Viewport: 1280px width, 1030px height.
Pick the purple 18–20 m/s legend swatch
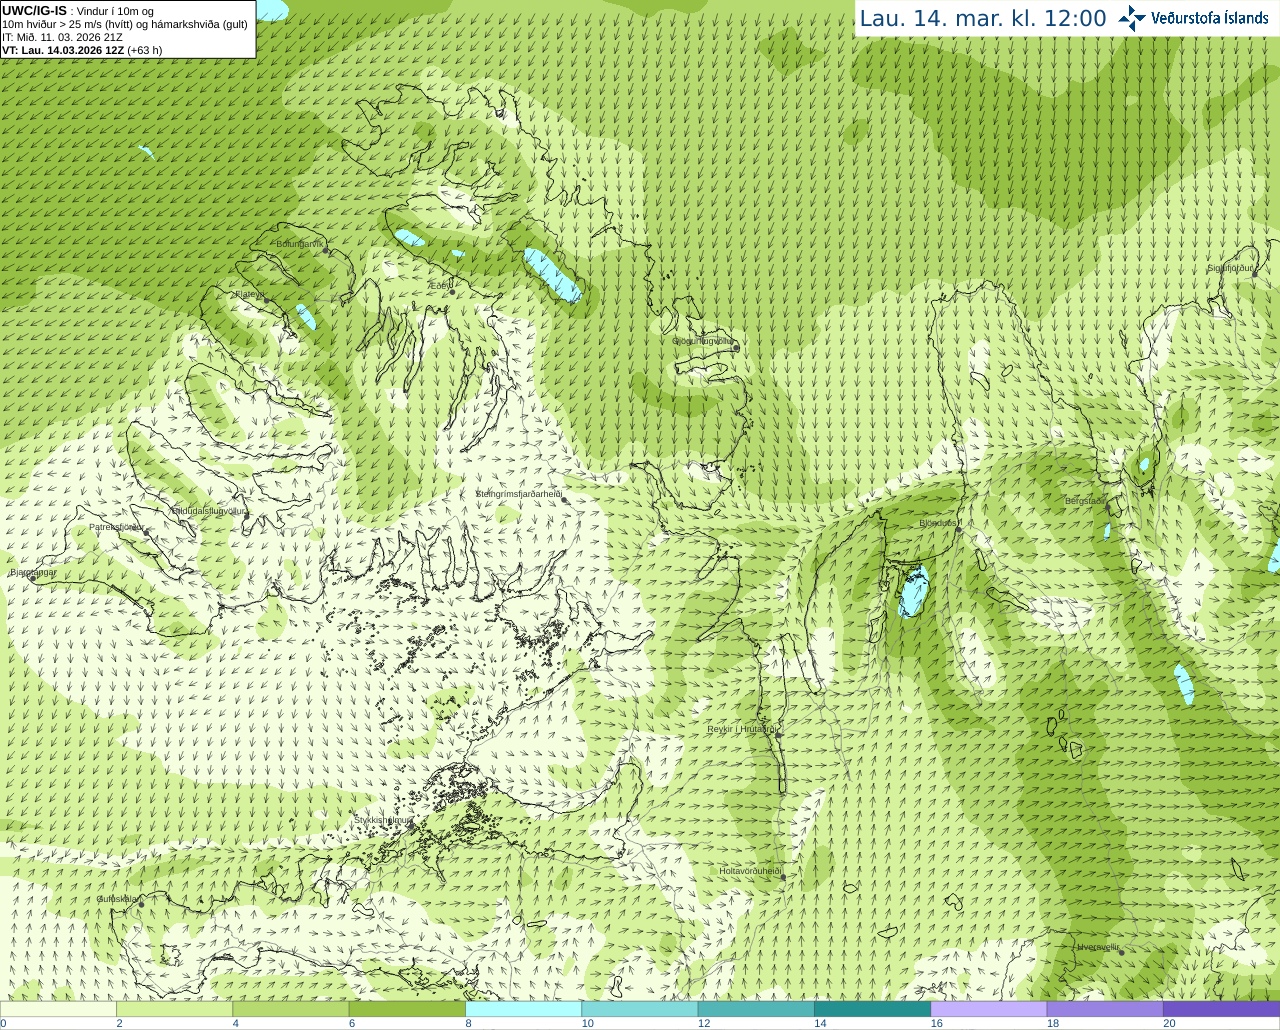tap(1105, 1009)
